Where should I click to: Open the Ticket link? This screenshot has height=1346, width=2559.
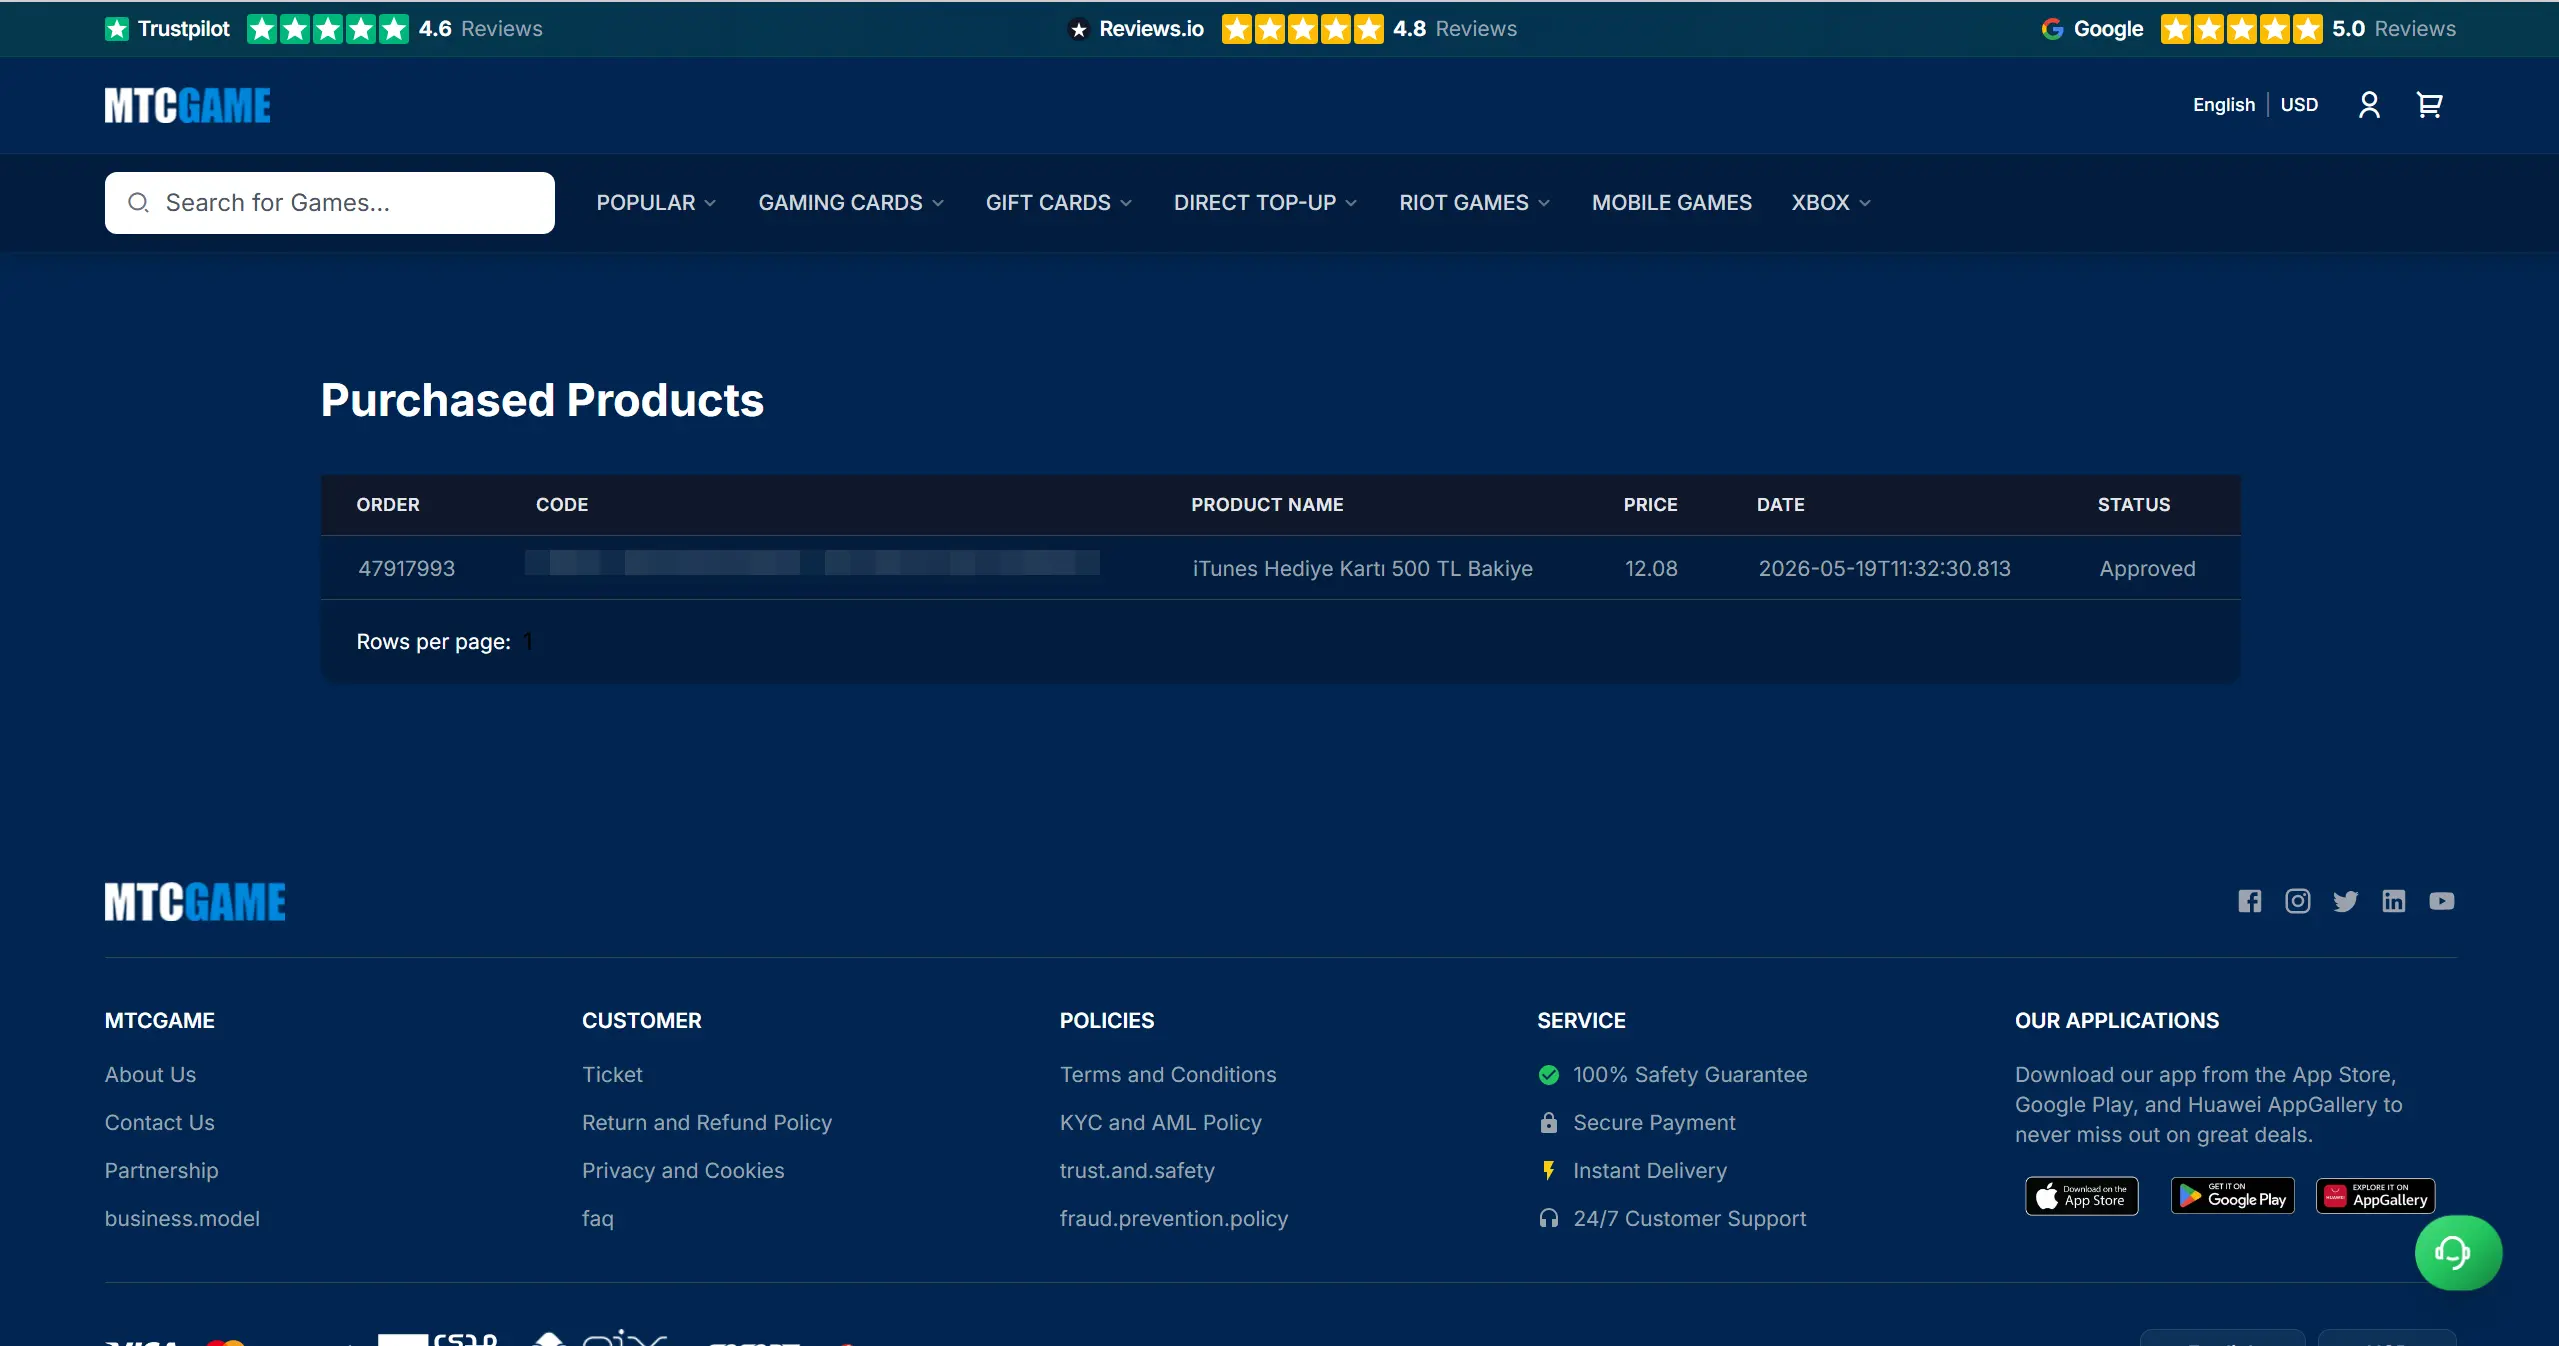tap(612, 1075)
